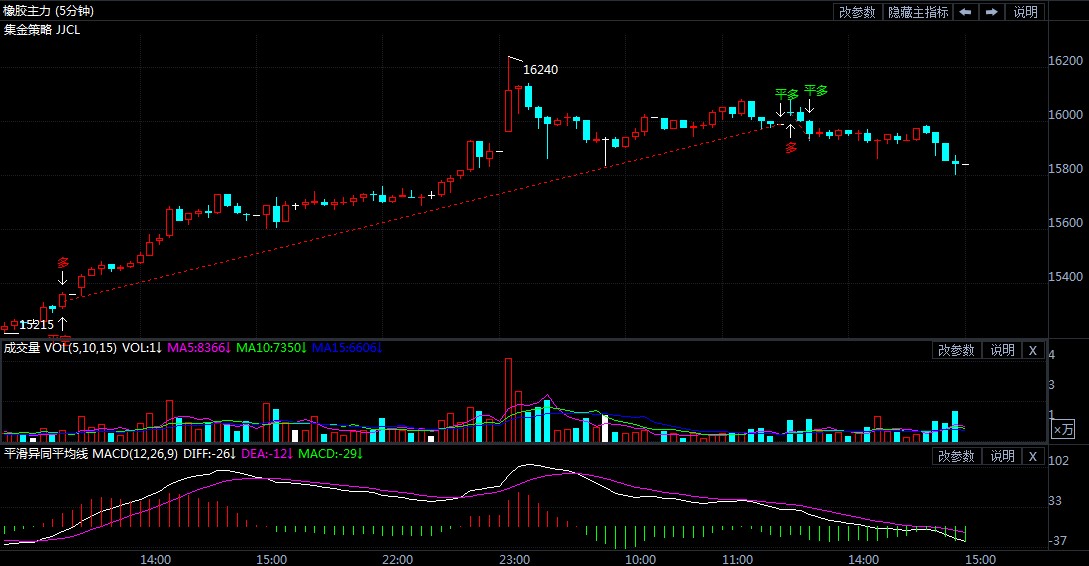Viewport: 1089px width, 566px height.
Task: Click the right arrow navigation button
Action: pos(991,12)
